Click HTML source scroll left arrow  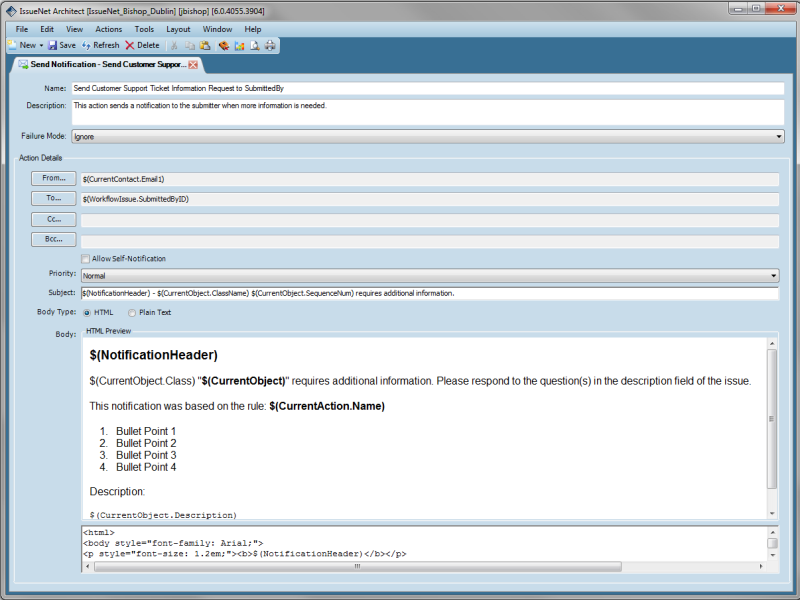pos(87,566)
